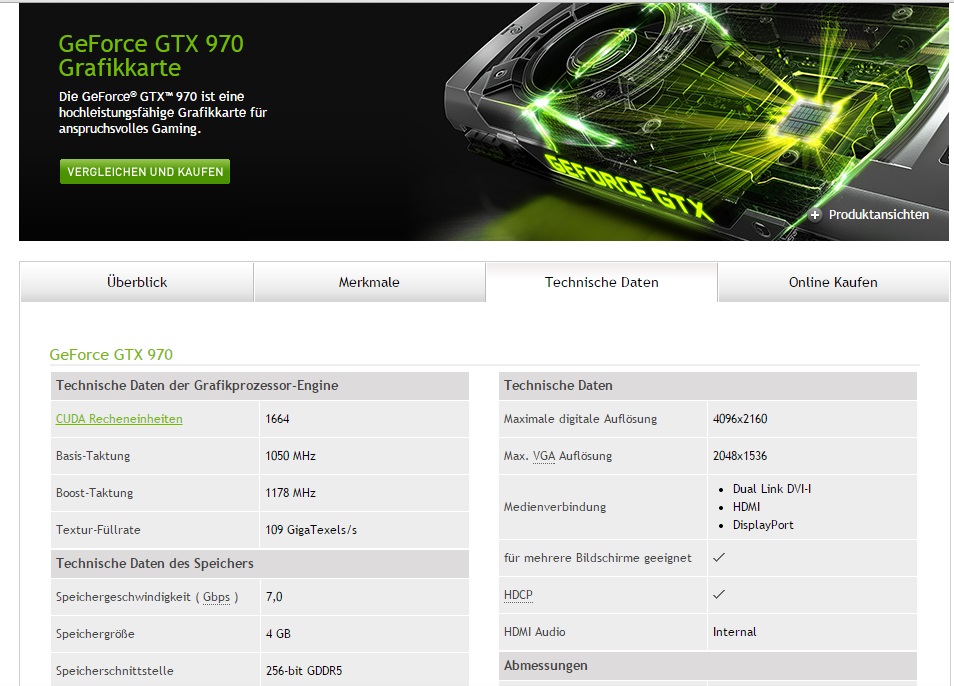Image resolution: width=954 pixels, height=686 pixels.
Task: Click the Abmessungen section header
Action: [x=708, y=666]
